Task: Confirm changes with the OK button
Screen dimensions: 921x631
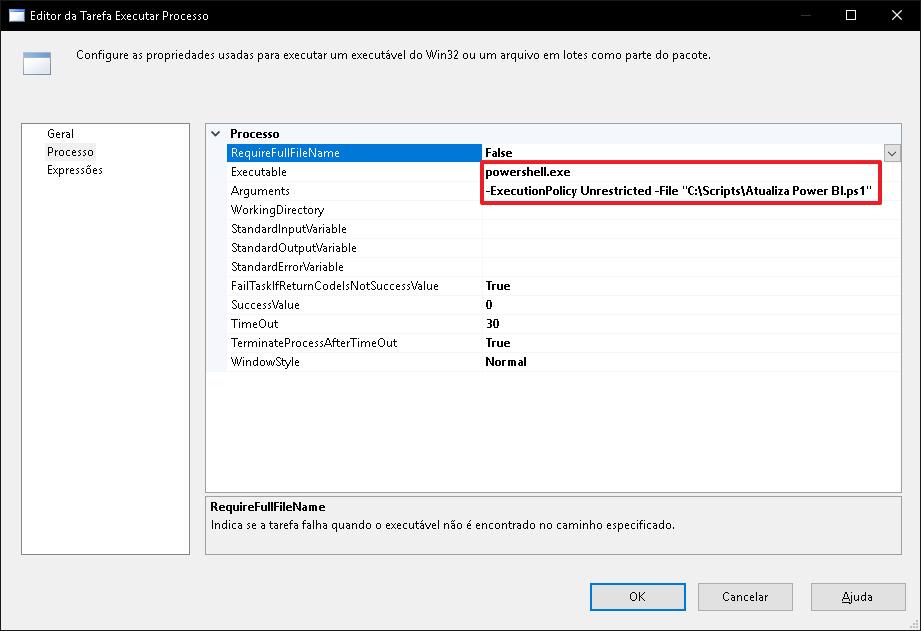Action: [637, 597]
